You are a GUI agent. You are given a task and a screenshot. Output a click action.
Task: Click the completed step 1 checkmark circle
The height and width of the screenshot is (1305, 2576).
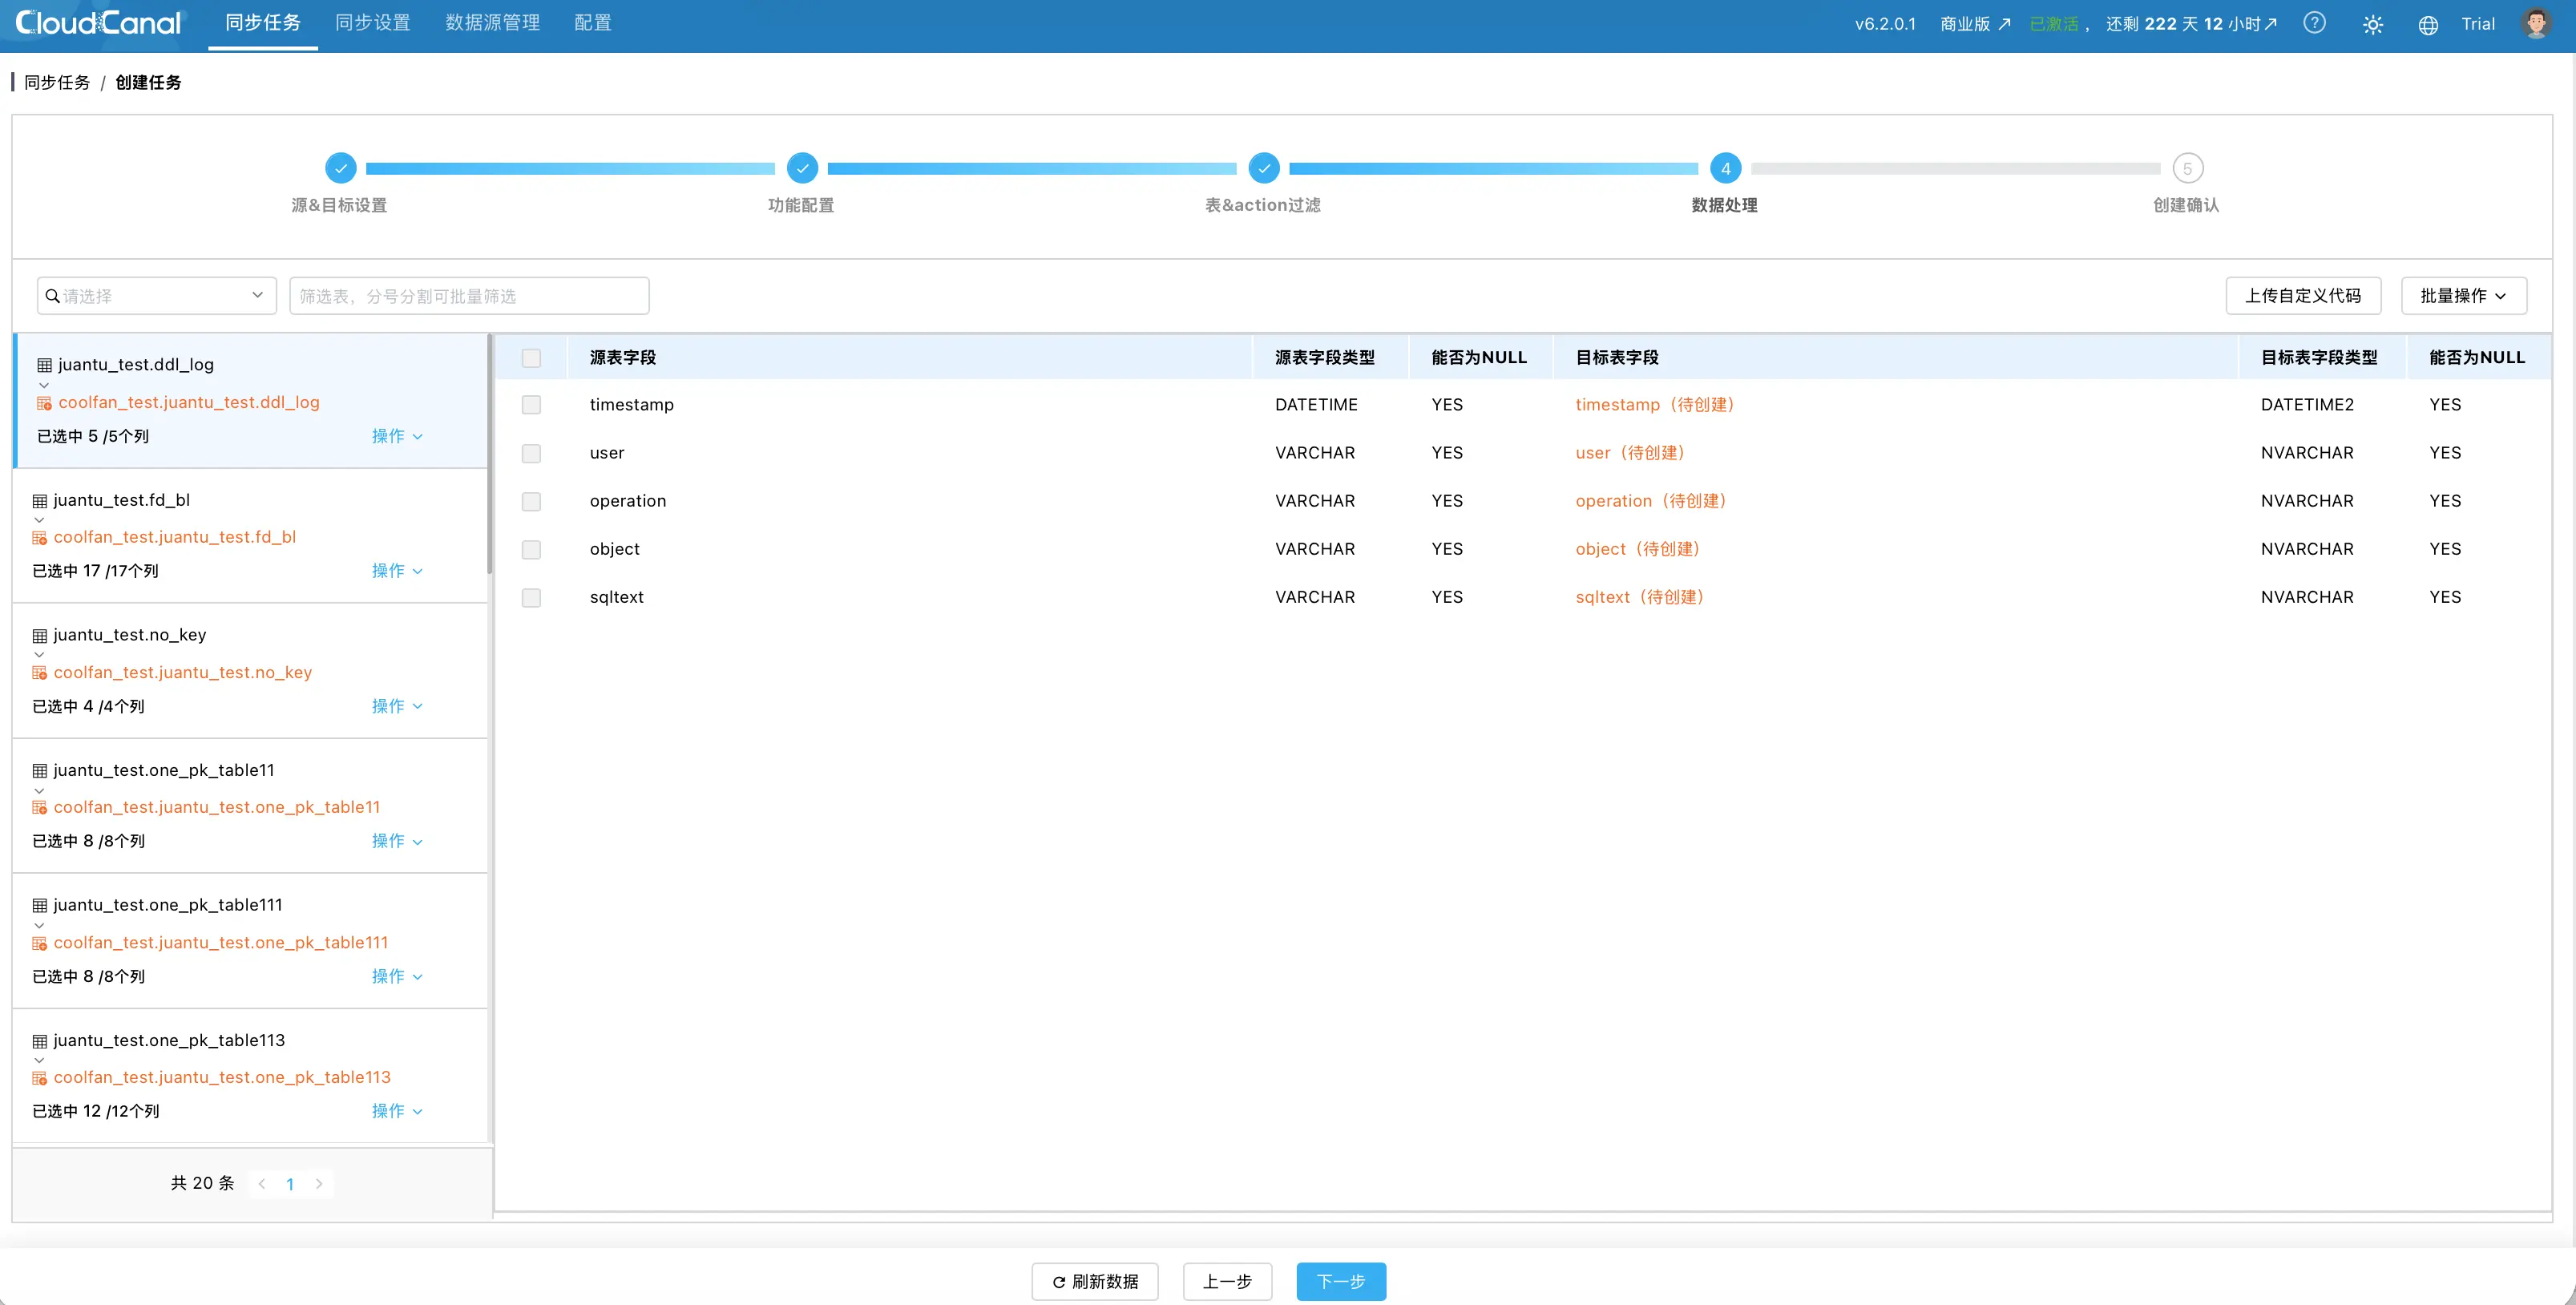click(x=340, y=168)
